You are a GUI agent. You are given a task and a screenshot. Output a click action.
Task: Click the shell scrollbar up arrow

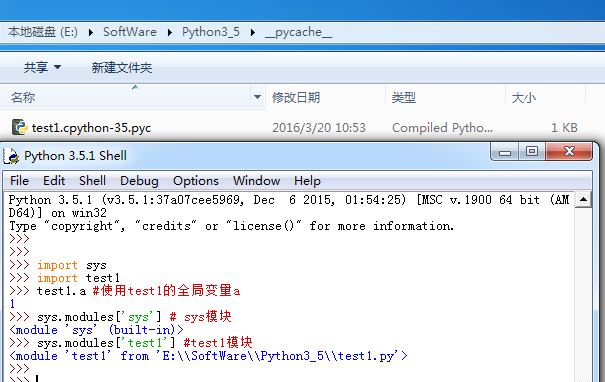583,199
